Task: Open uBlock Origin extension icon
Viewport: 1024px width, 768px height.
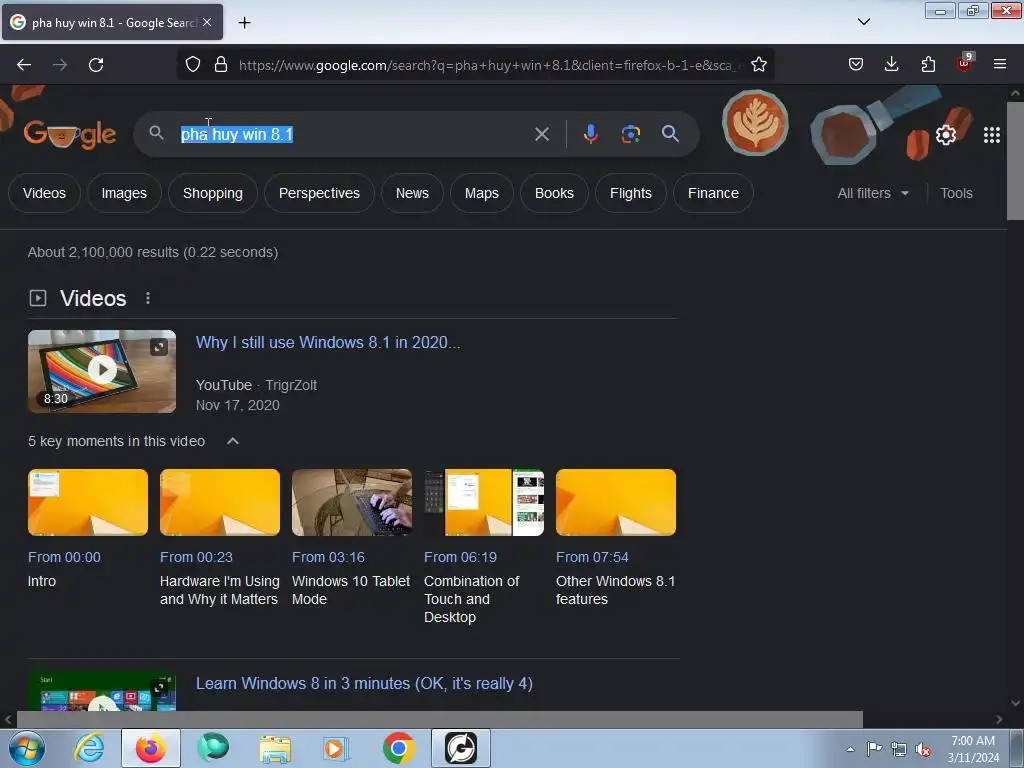Action: (964, 63)
